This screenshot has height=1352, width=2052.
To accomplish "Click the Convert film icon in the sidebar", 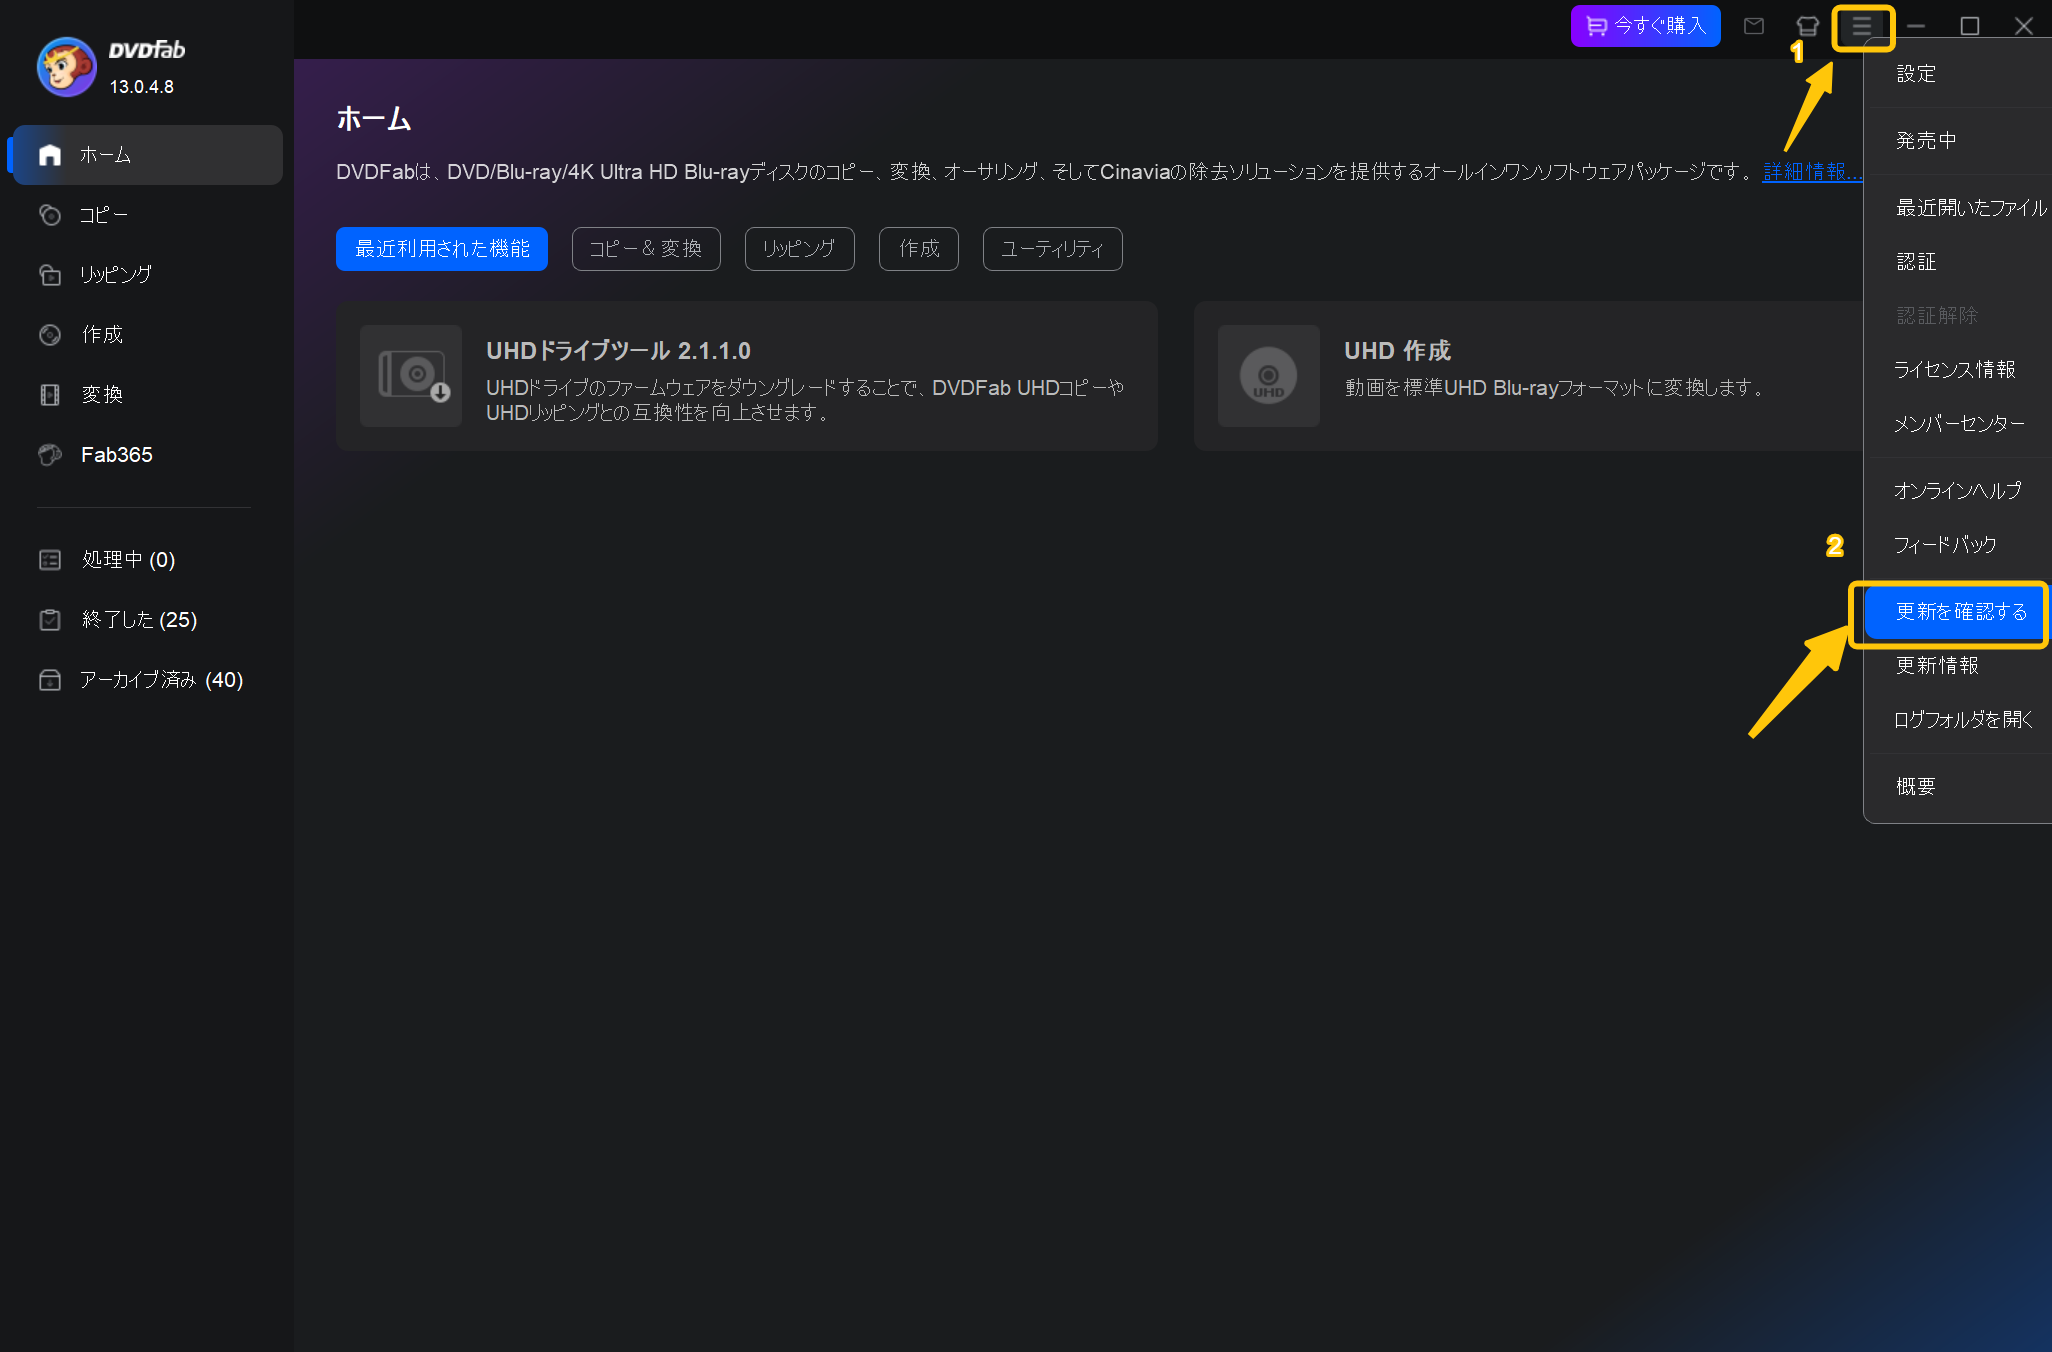I will (50, 395).
